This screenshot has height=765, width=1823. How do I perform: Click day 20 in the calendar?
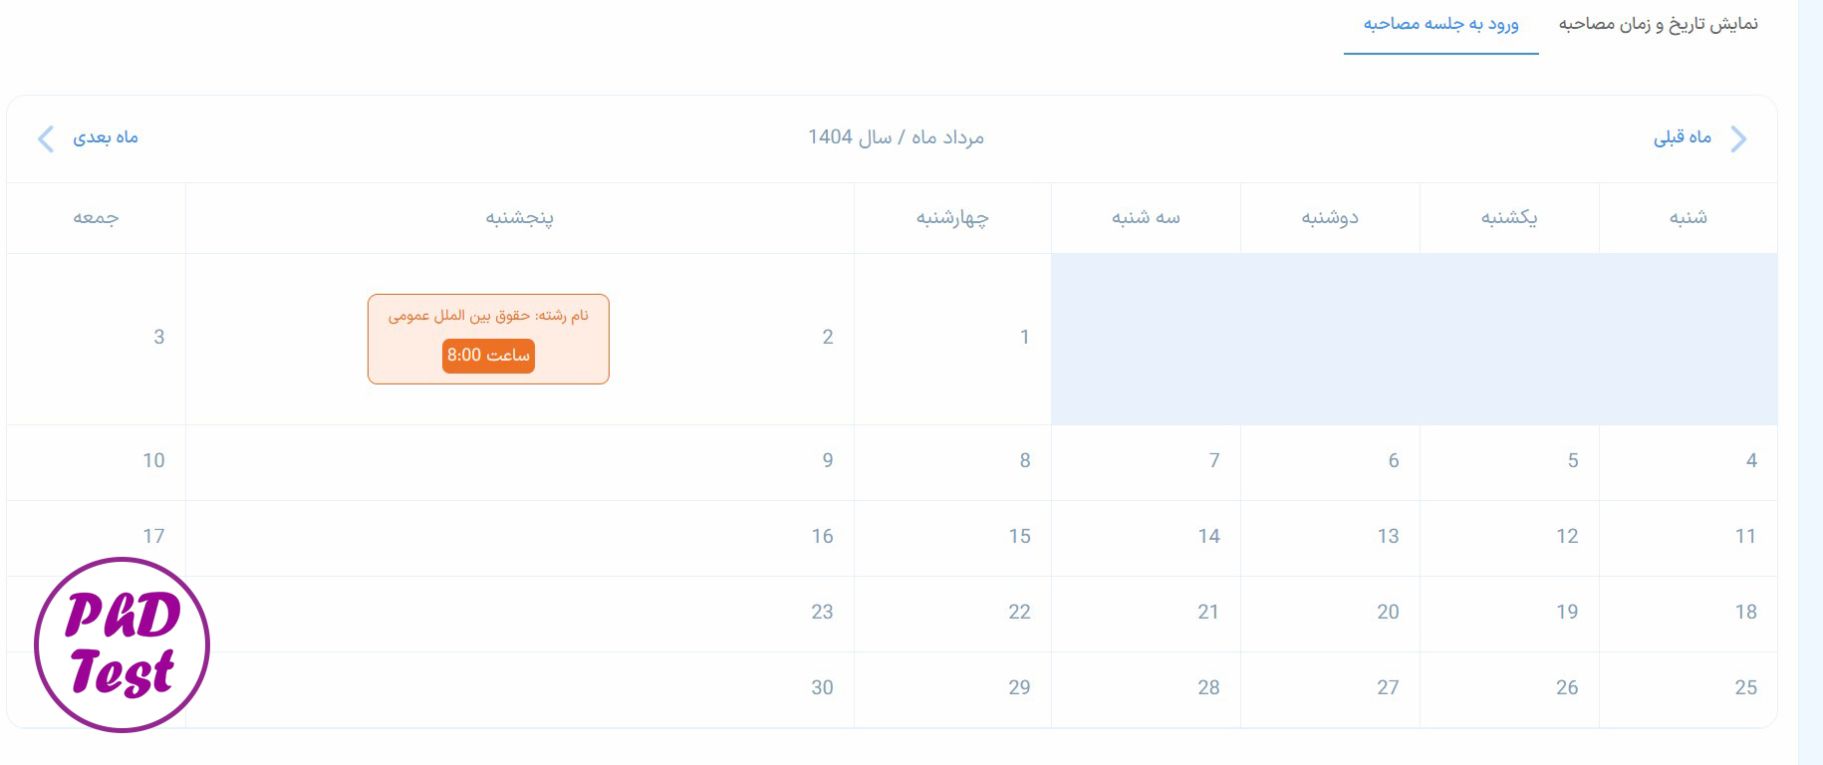(x=1387, y=612)
